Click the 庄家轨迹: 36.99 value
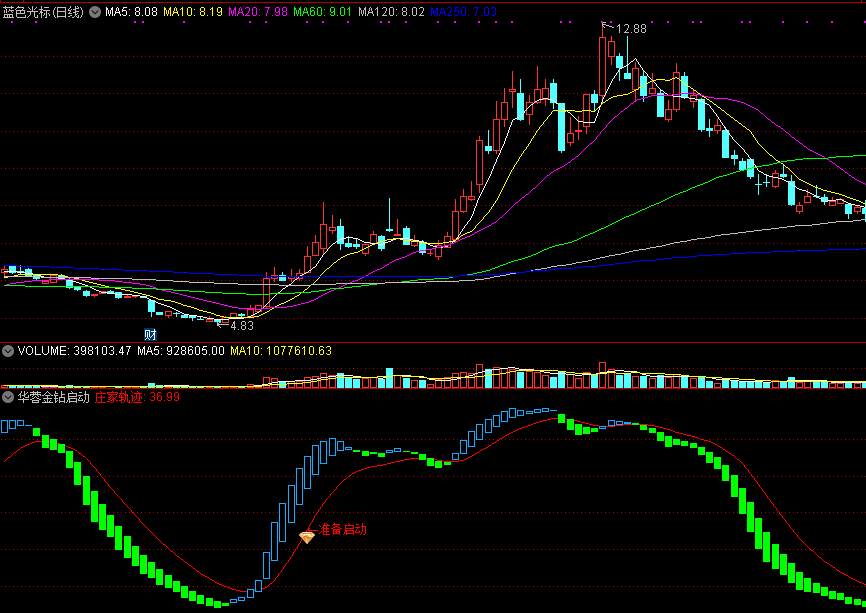Screen dimensions: 866x613 tap(138, 397)
